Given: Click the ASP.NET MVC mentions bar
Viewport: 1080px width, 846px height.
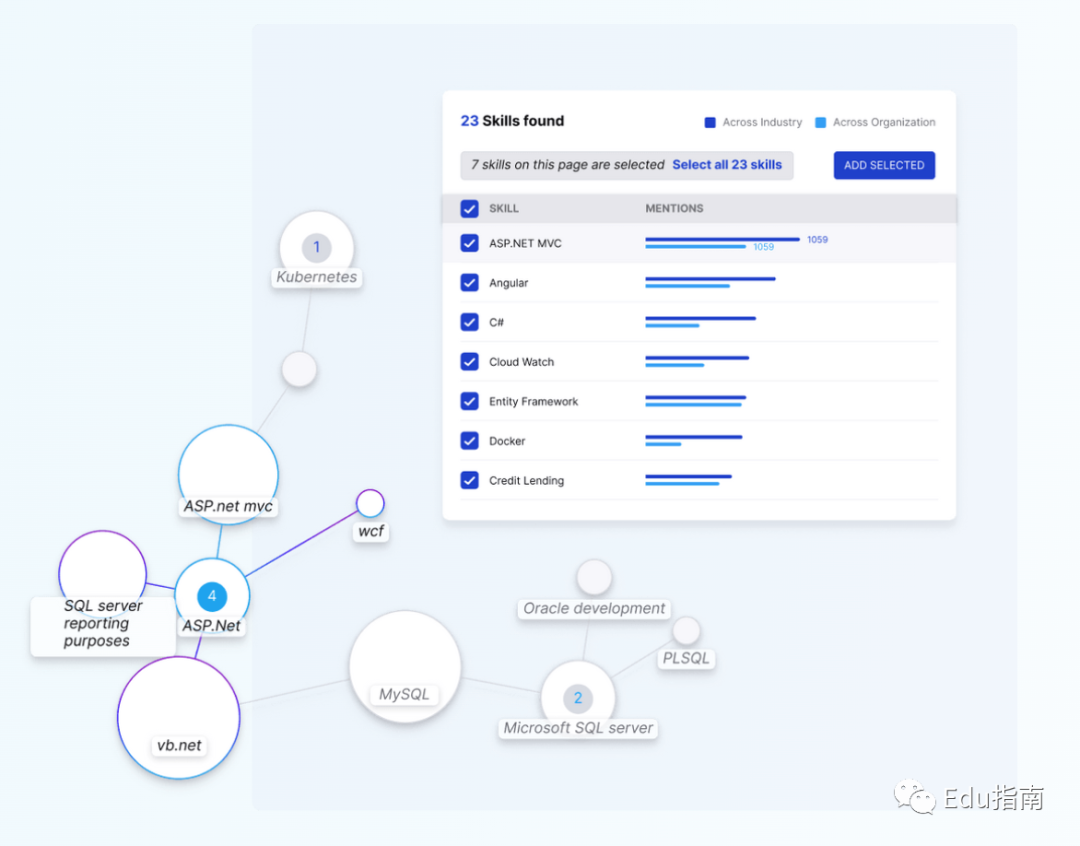Looking at the screenshot, I should tap(722, 243).
